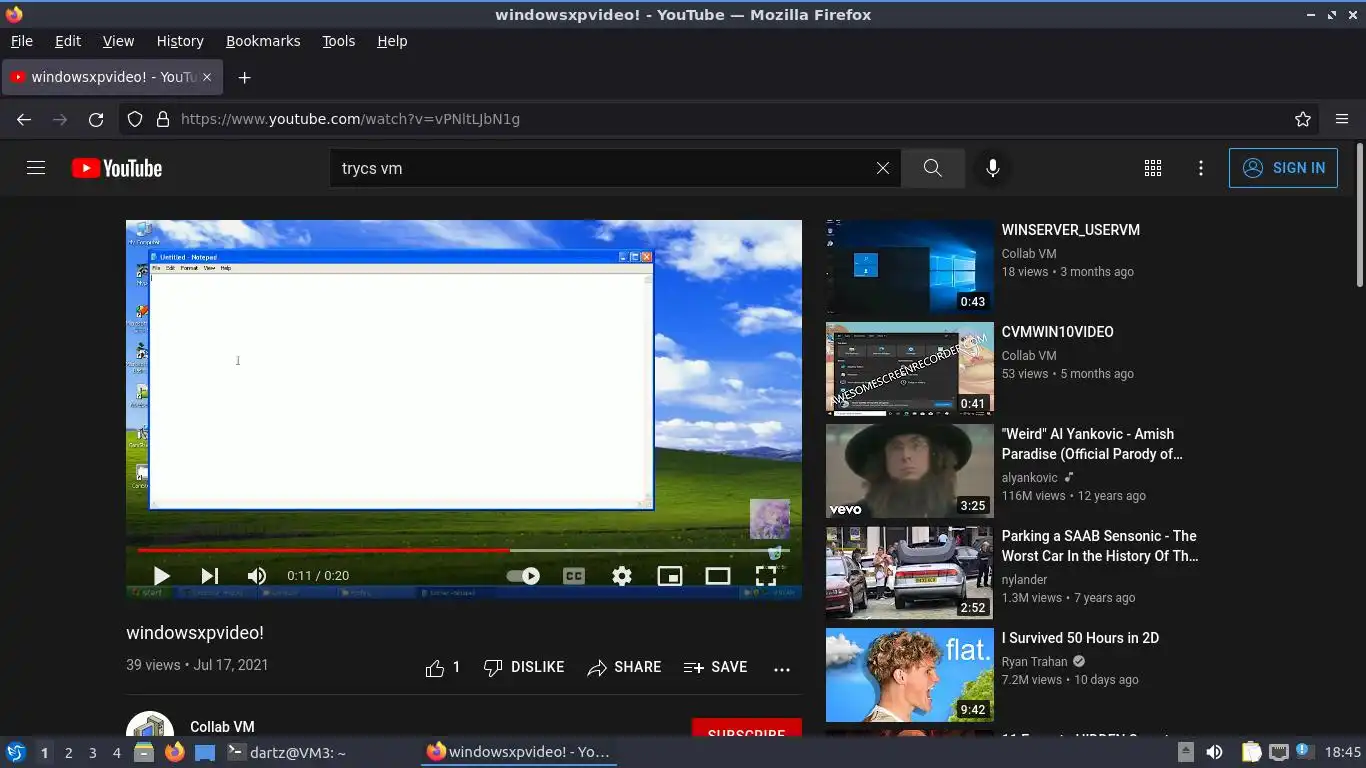The image size is (1366, 768).
Task: Bookmark this page with the star
Action: (x=1303, y=119)
